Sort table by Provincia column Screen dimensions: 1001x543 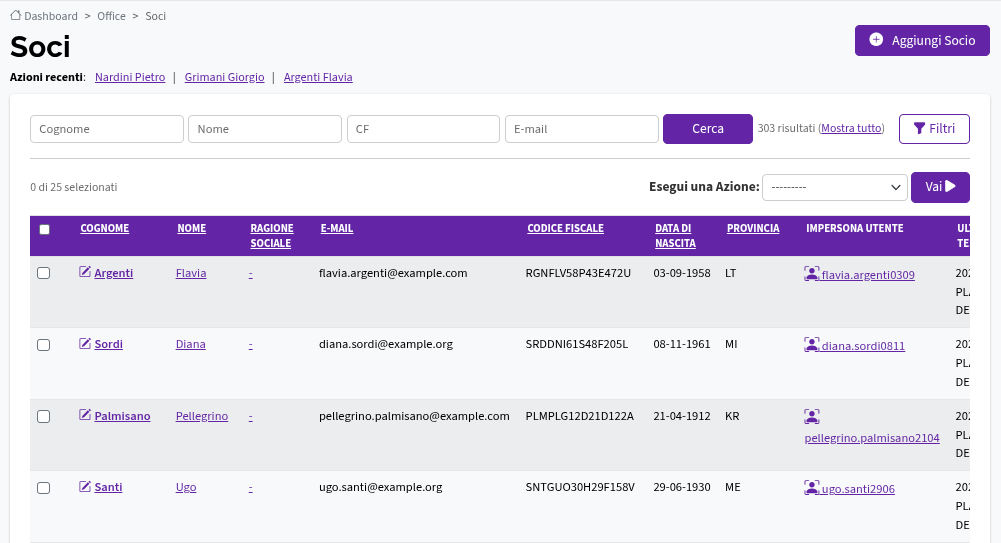[x=753, y=228]
